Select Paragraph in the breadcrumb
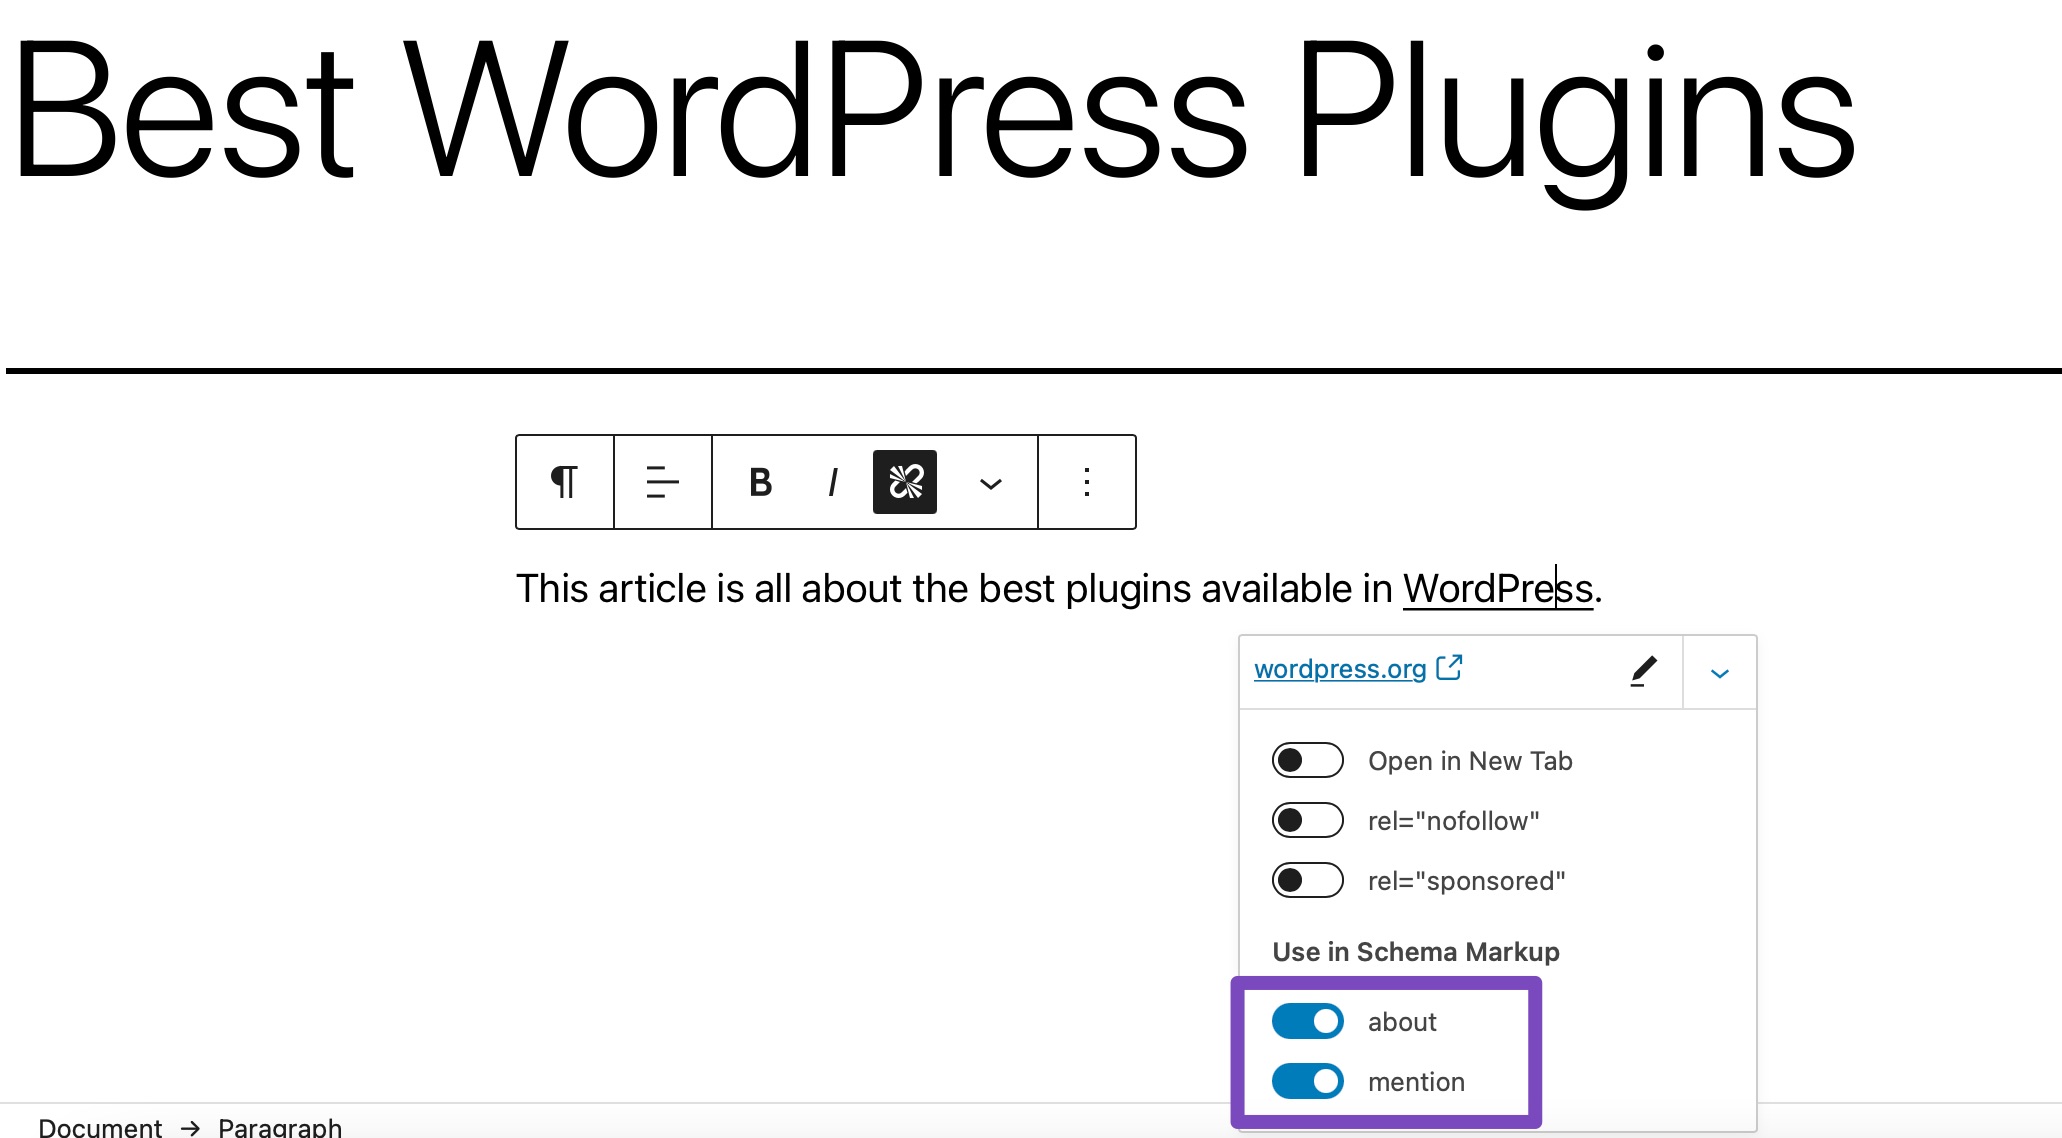 pyautogui.click(x=280, y=1127)
